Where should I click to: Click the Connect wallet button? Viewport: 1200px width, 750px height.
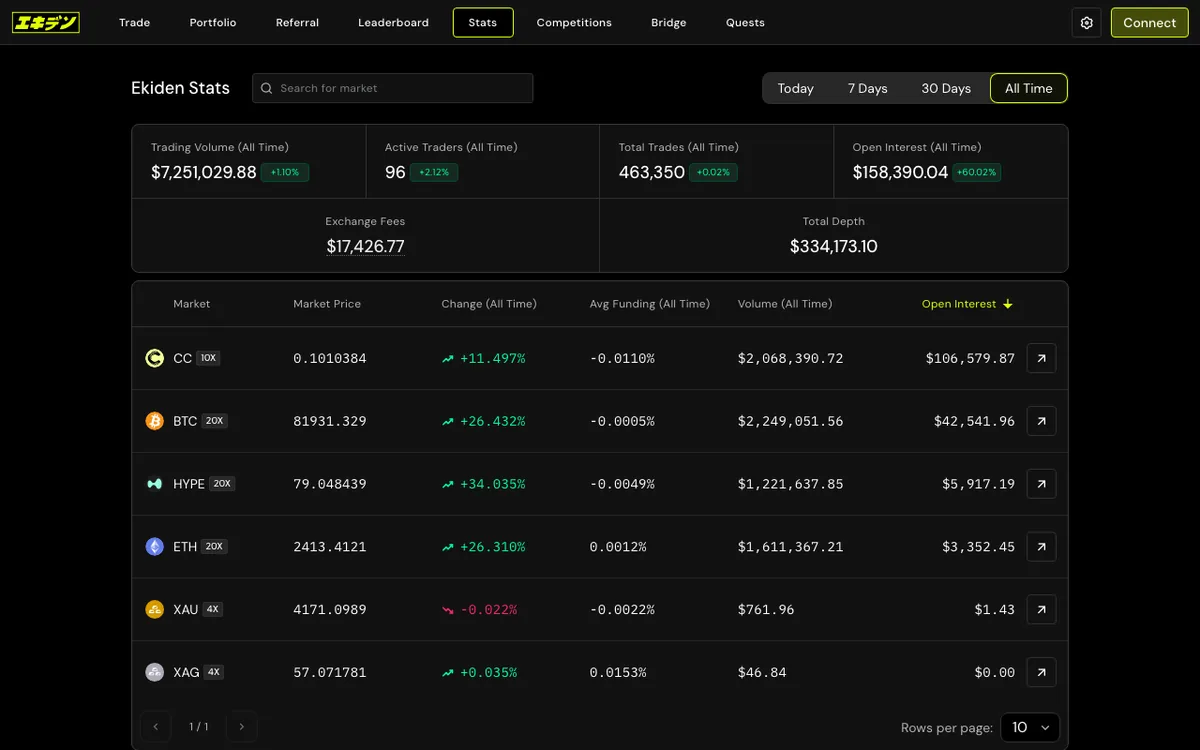[x=1149, y=22]
